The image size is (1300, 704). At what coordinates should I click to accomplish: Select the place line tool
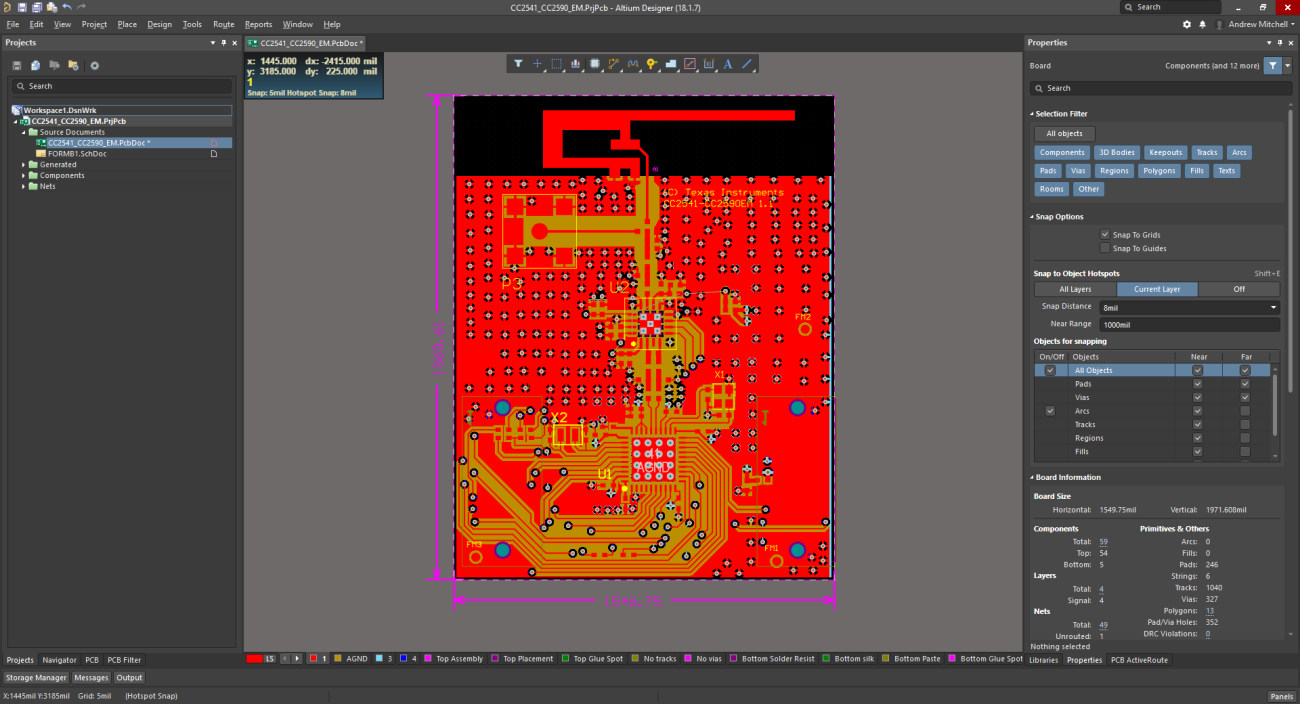click(746, 63)
